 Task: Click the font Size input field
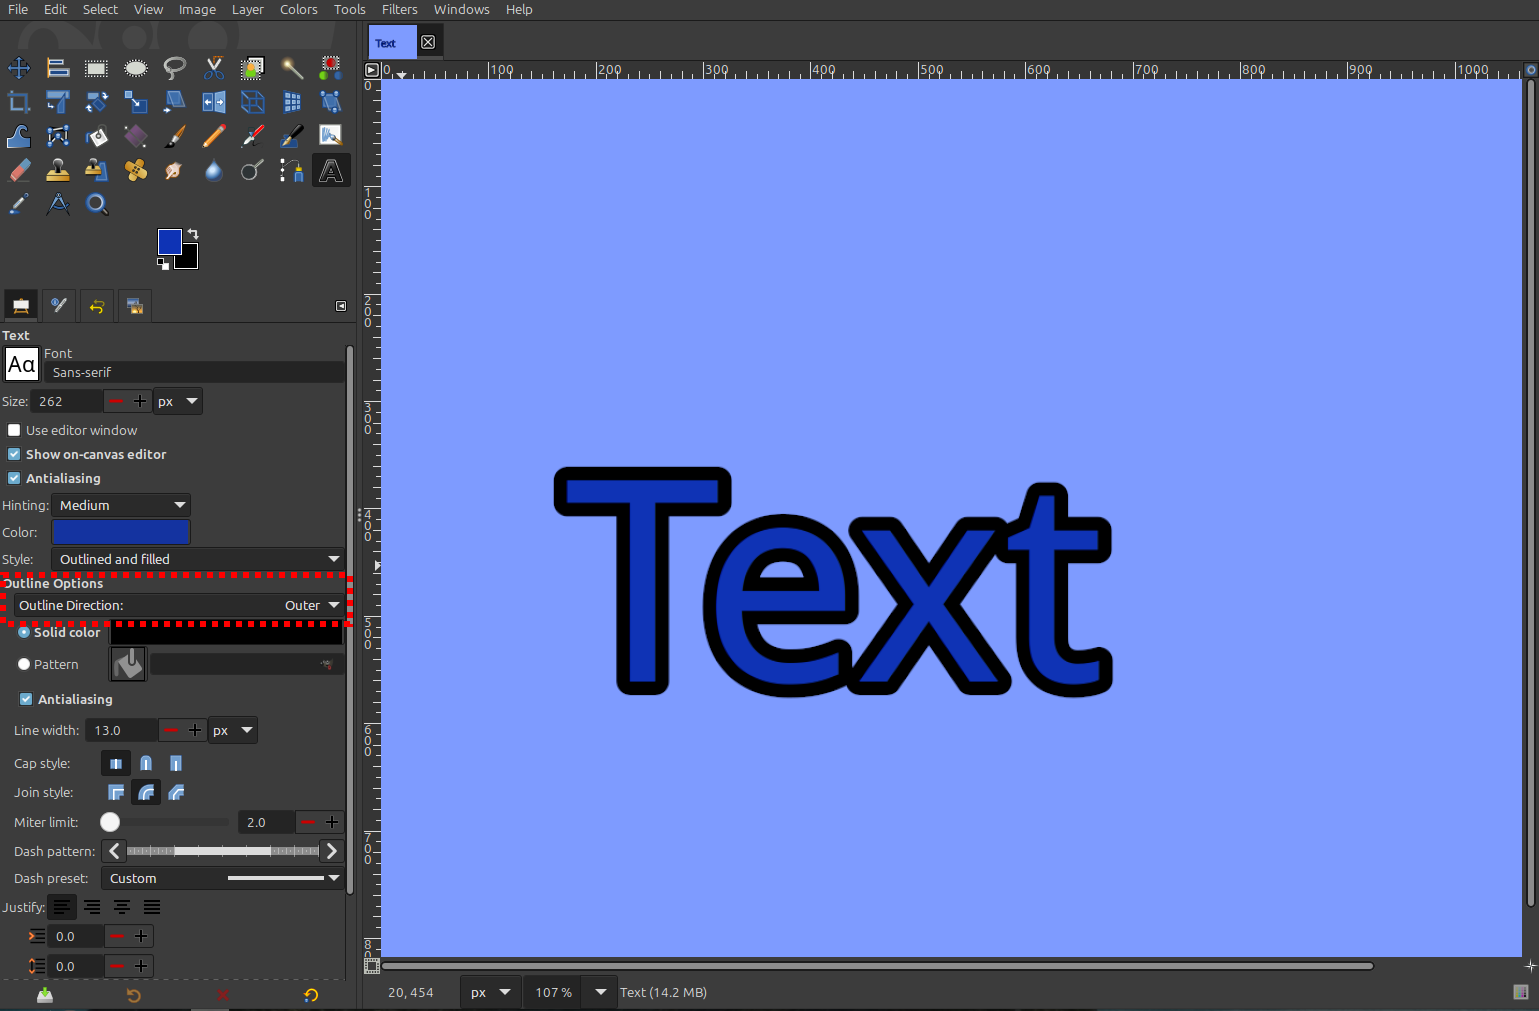pyautogui.click(x=67, y=401)
